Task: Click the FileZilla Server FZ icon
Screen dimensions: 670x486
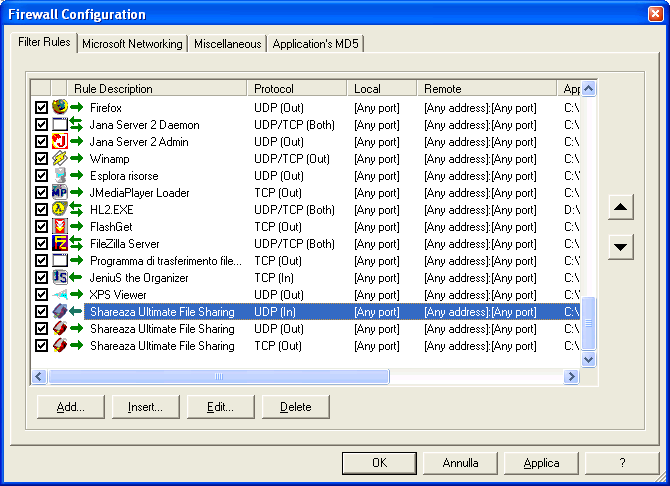Action: 60,243
